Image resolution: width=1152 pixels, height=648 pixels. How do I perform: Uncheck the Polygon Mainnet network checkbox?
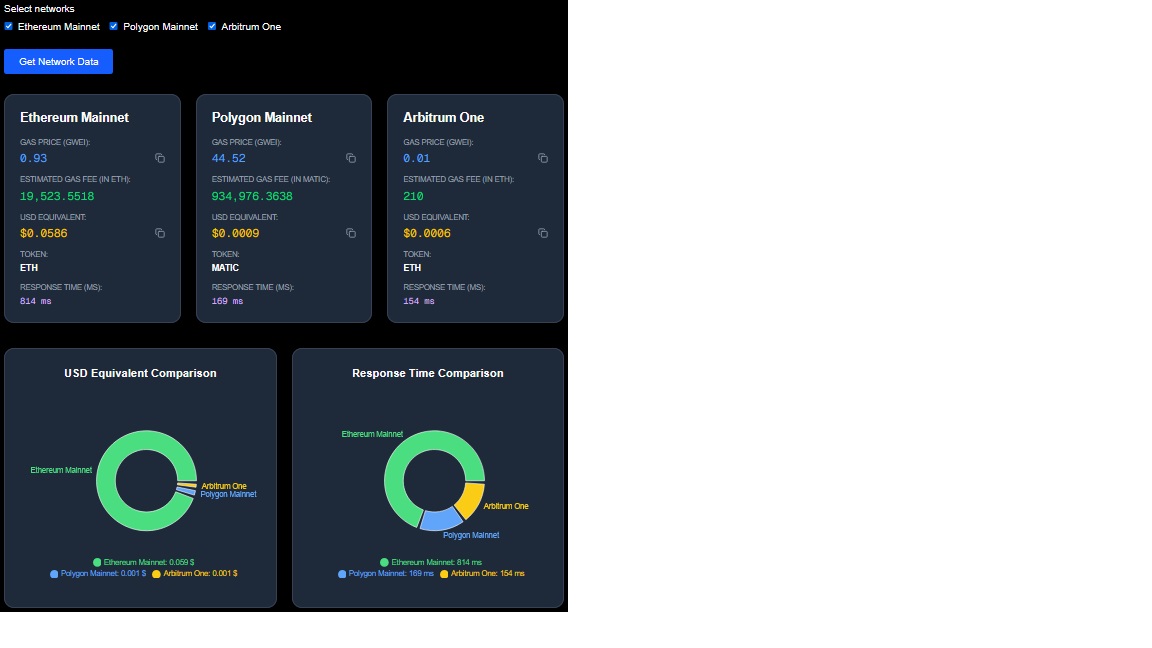coord(114,26)
